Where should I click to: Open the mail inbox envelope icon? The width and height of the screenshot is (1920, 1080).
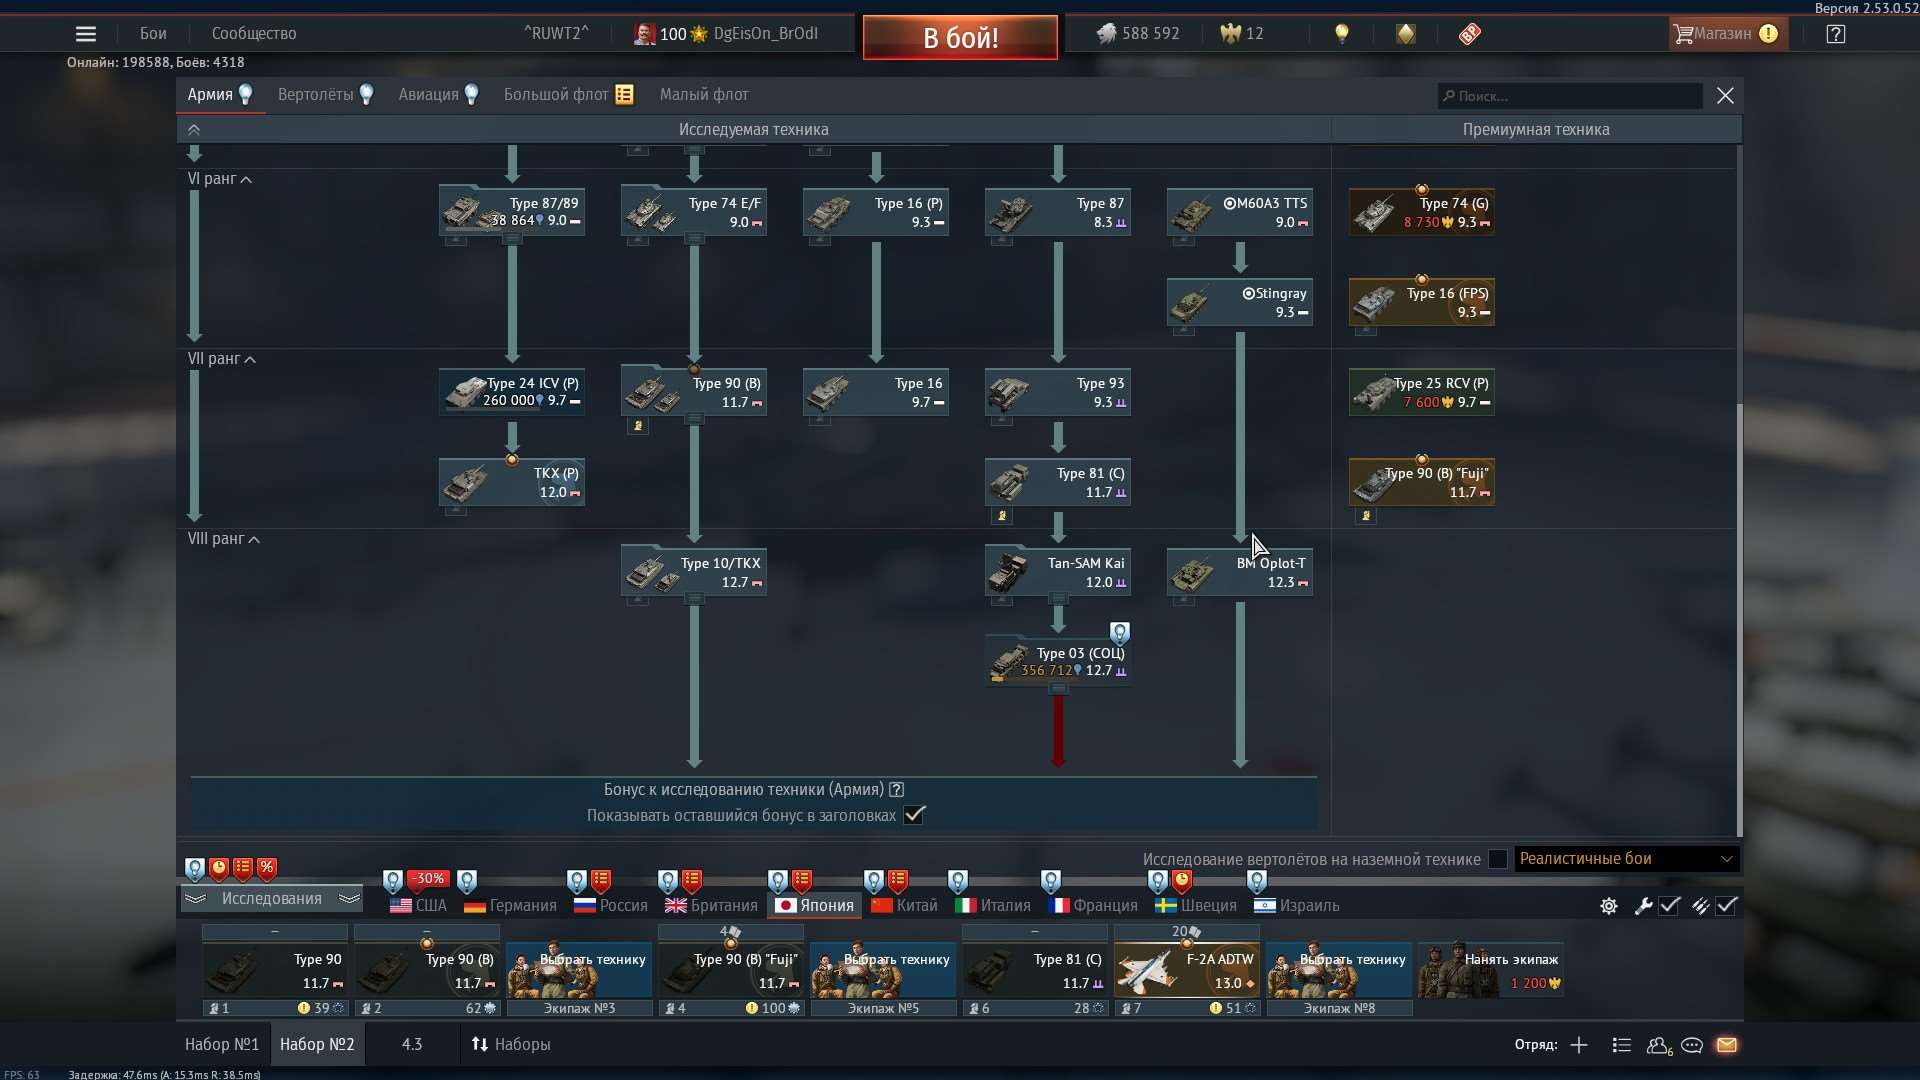tap(1727, 1045)
